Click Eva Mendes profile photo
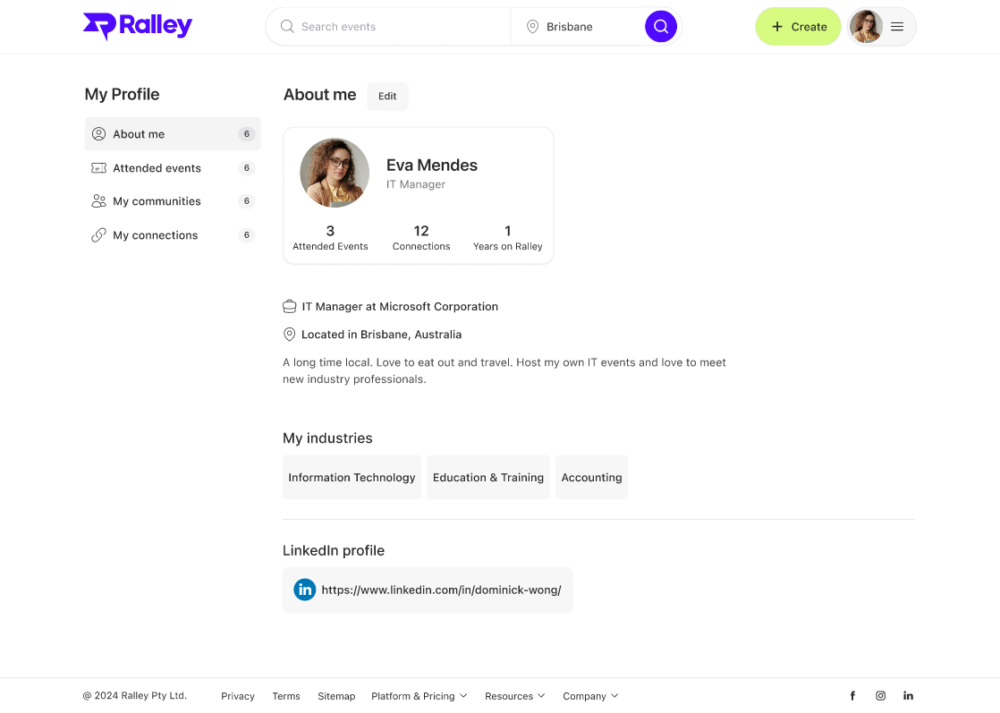 point(335,173)
